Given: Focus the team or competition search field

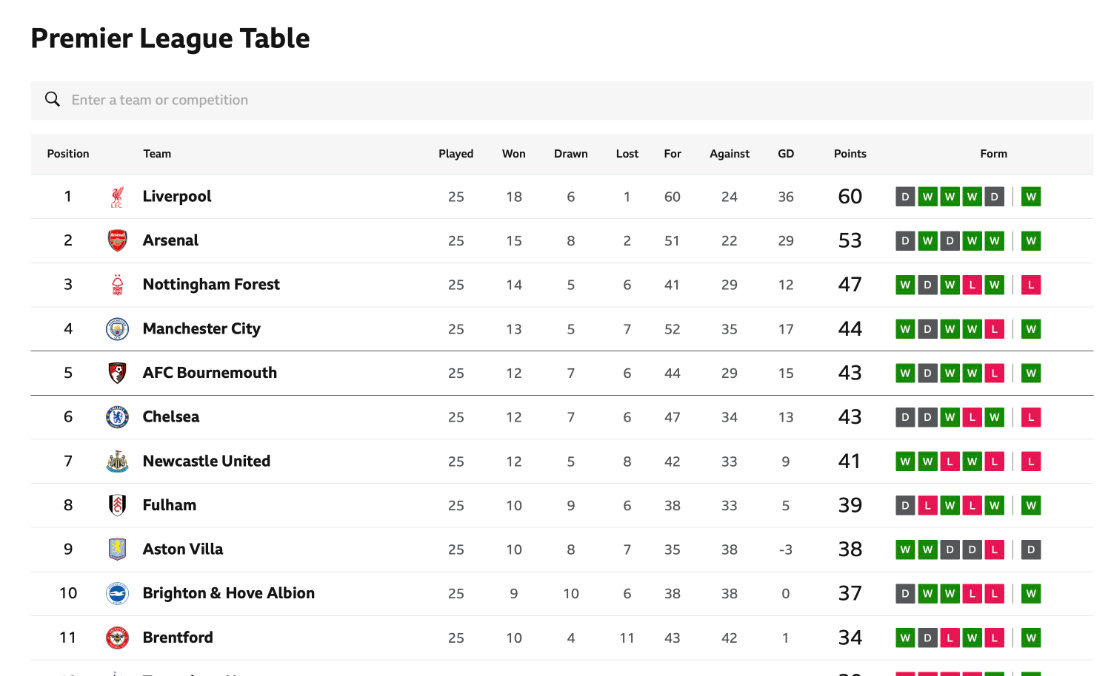Looking at the screenshot, I should pos(561,100).
